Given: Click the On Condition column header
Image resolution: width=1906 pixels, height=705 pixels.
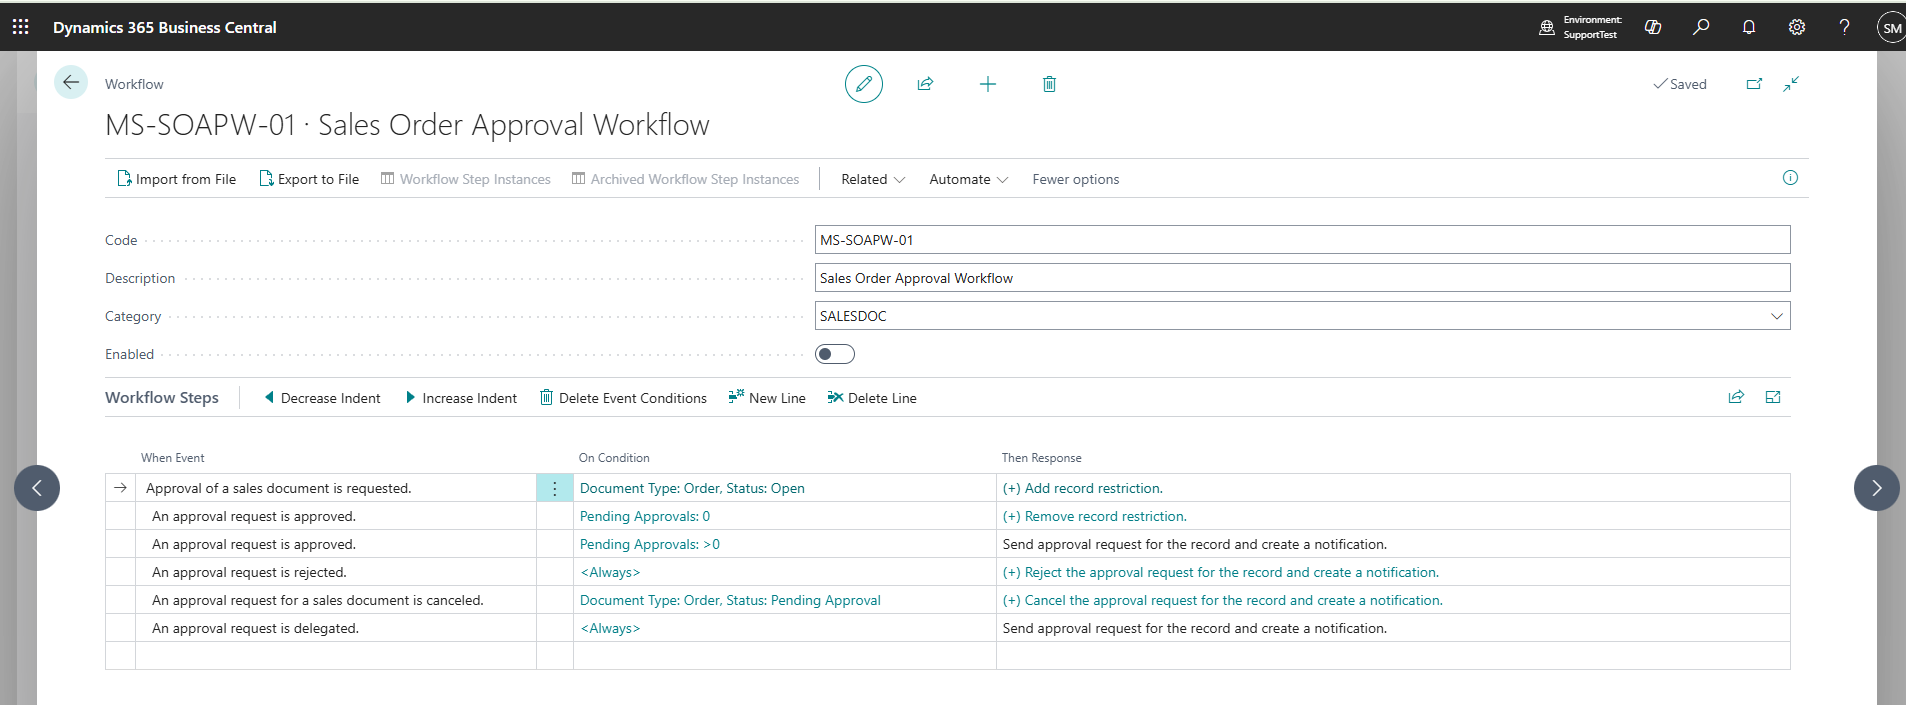Looking at the screenshot, I should (x=614, y=458).
